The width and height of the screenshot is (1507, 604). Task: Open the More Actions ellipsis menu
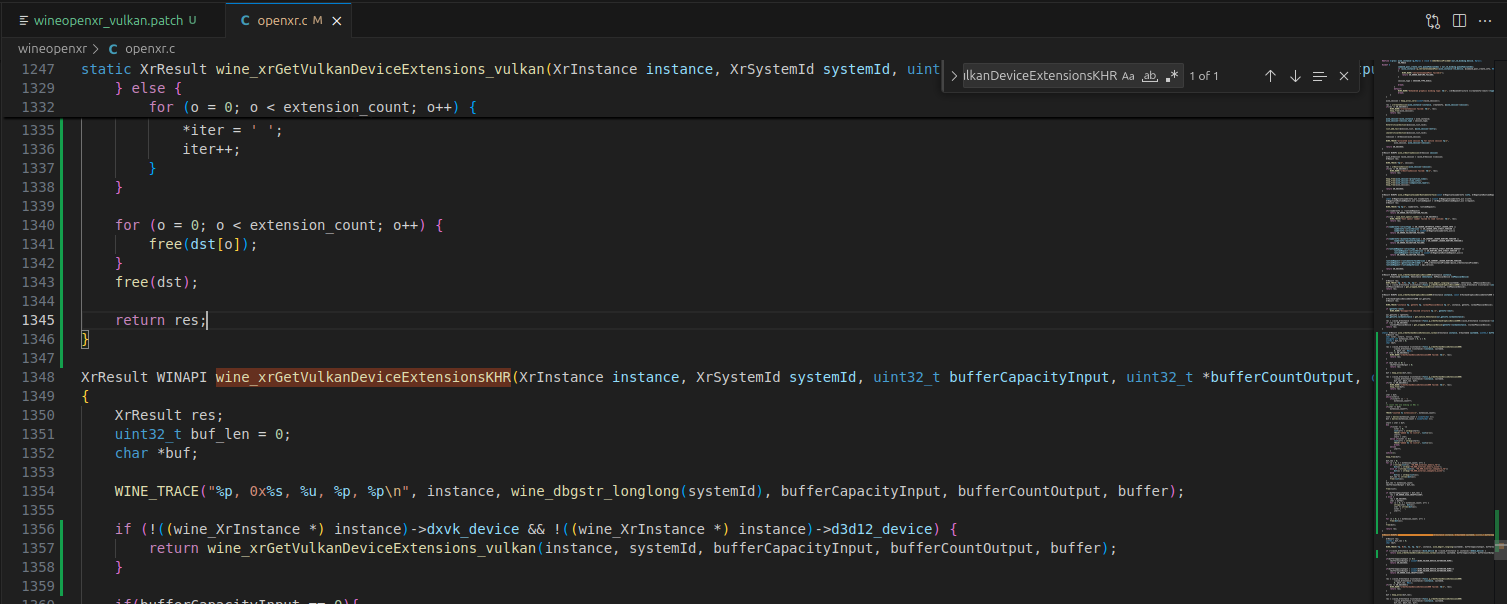tap(1485, 20)
